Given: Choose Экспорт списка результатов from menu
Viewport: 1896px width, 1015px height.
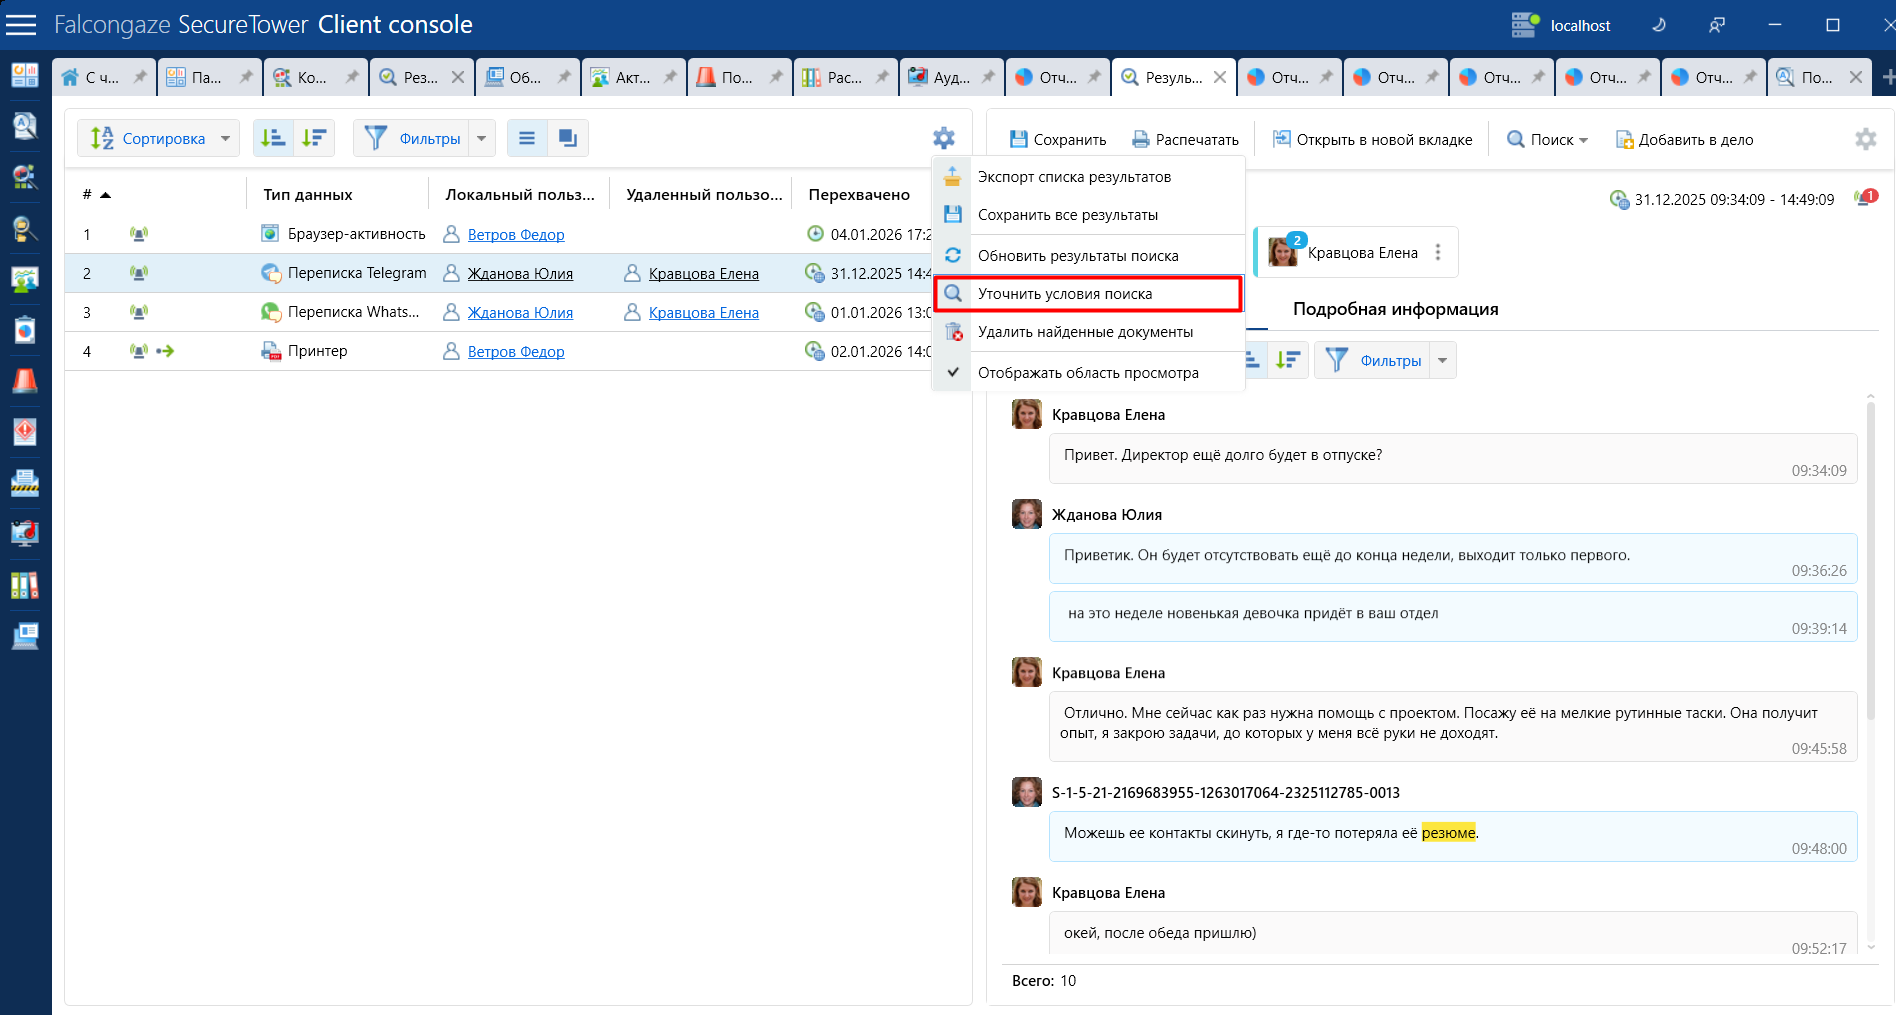Looking at the screenshot, I should [x=1073, y=177].
